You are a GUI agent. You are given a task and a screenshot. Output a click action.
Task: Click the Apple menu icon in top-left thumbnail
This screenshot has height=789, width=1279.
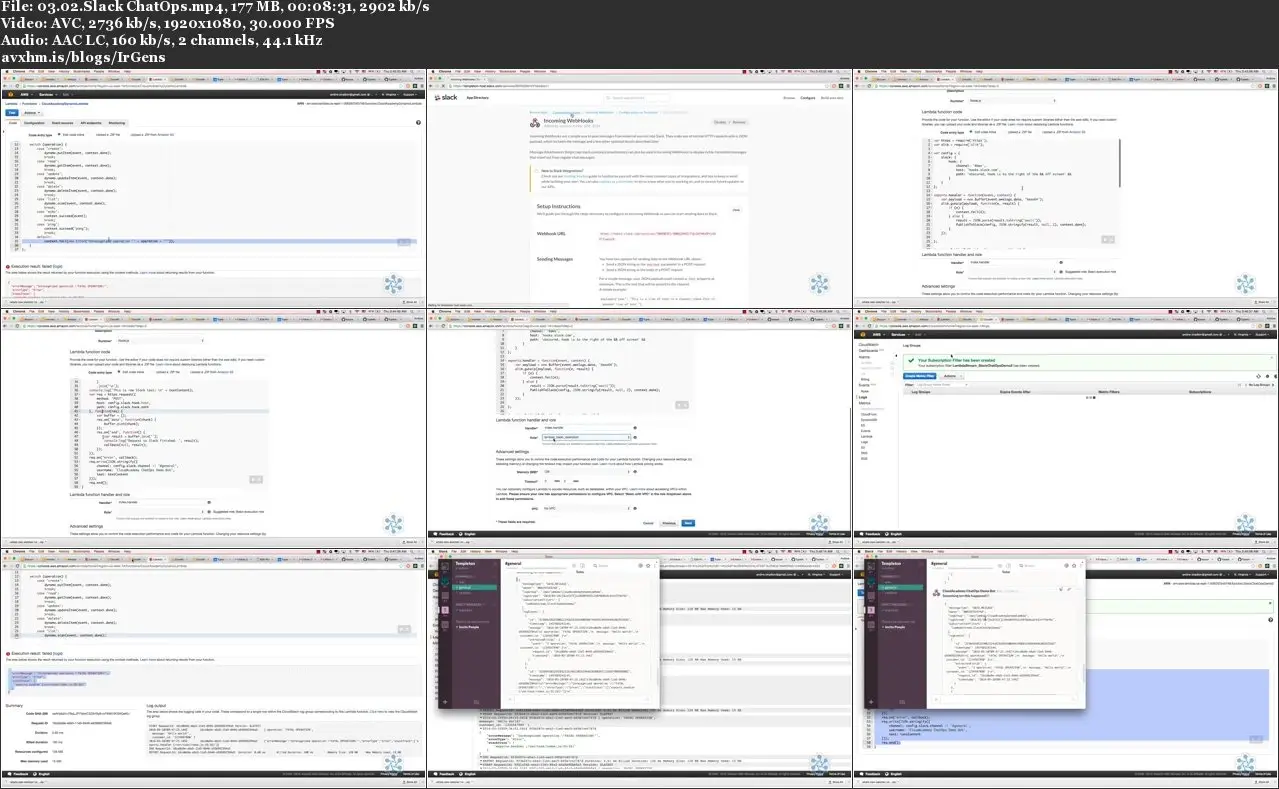pyautogui.click(x=7, y=71)
